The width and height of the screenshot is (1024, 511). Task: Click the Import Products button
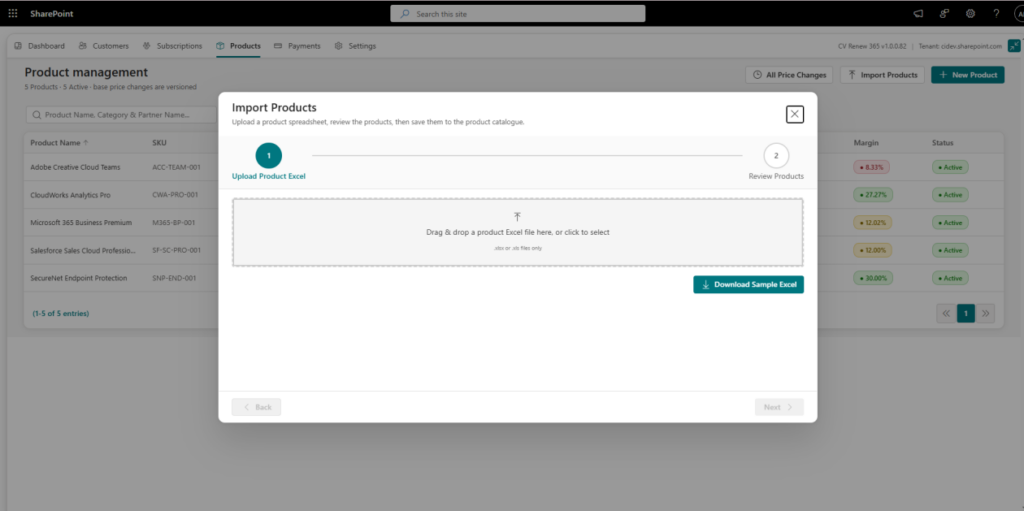point(882,75)
